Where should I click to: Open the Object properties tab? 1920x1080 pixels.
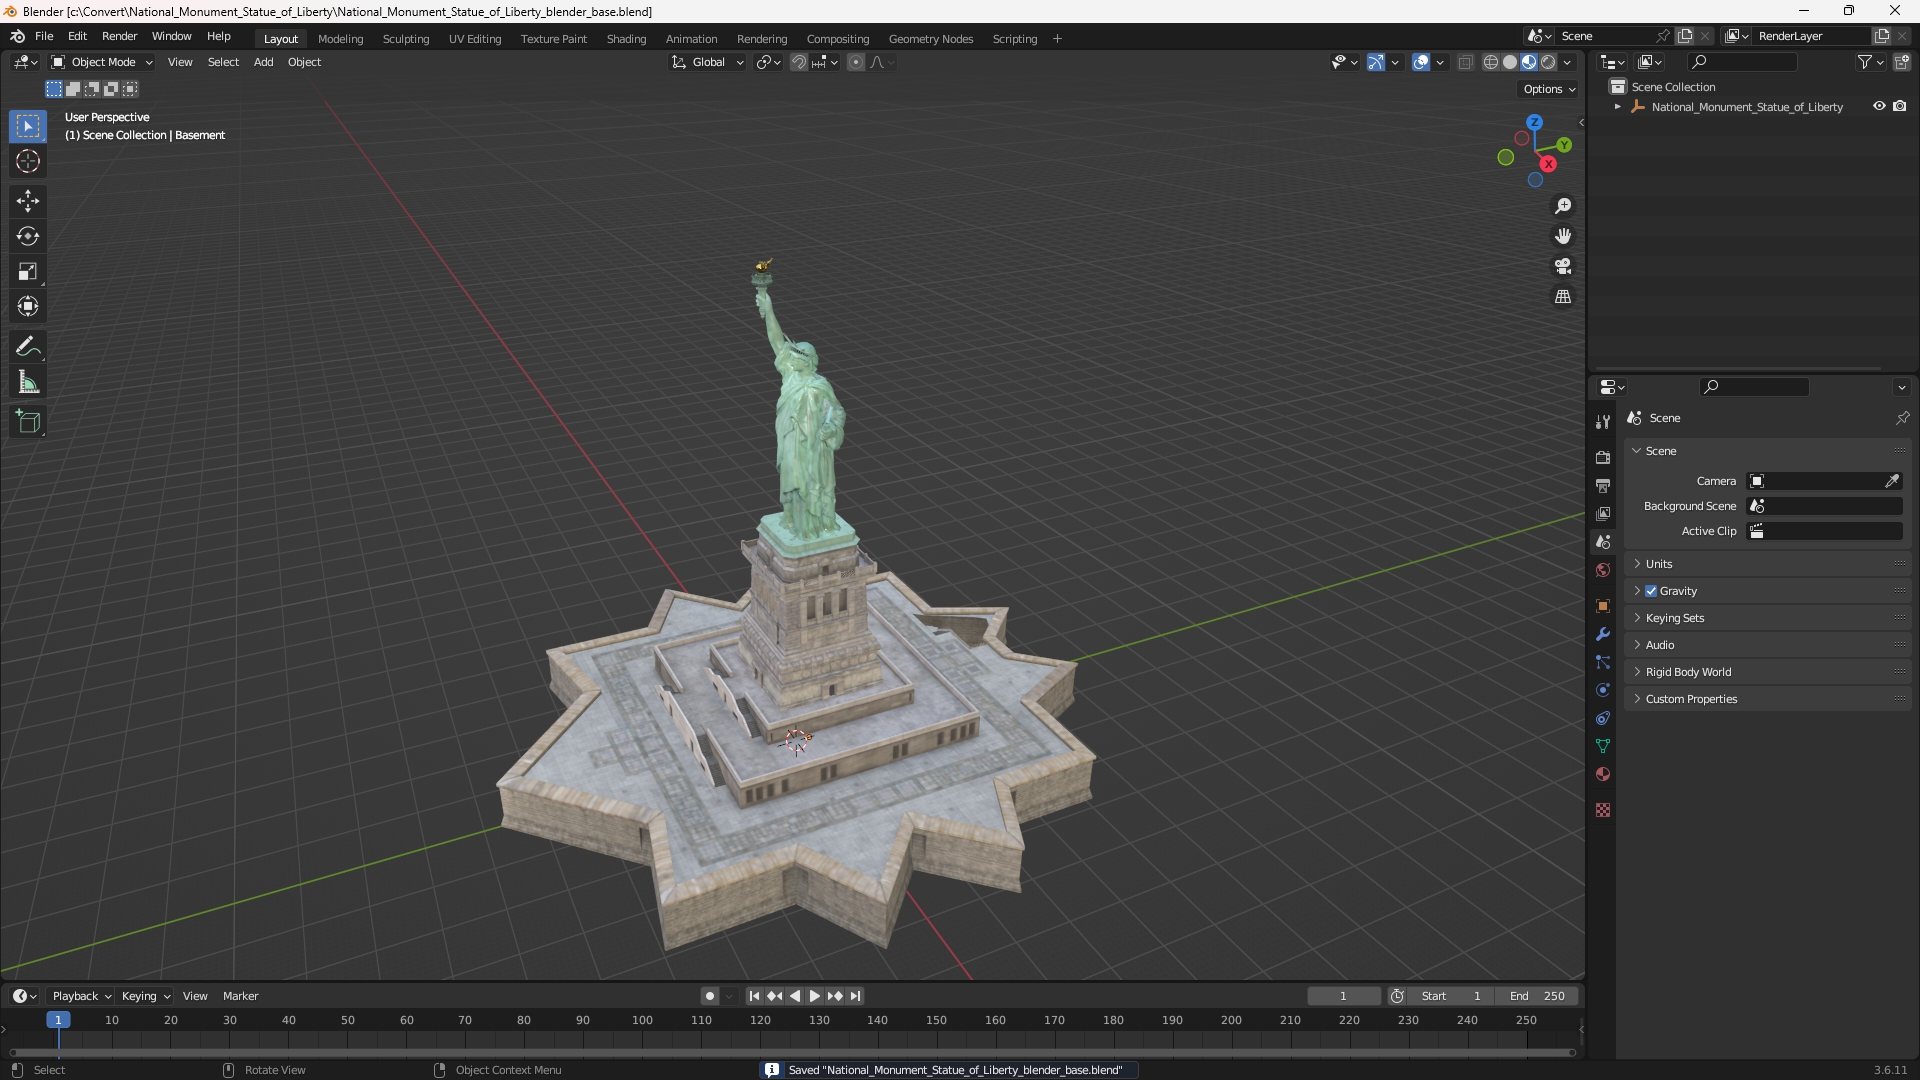(1603, 606)
